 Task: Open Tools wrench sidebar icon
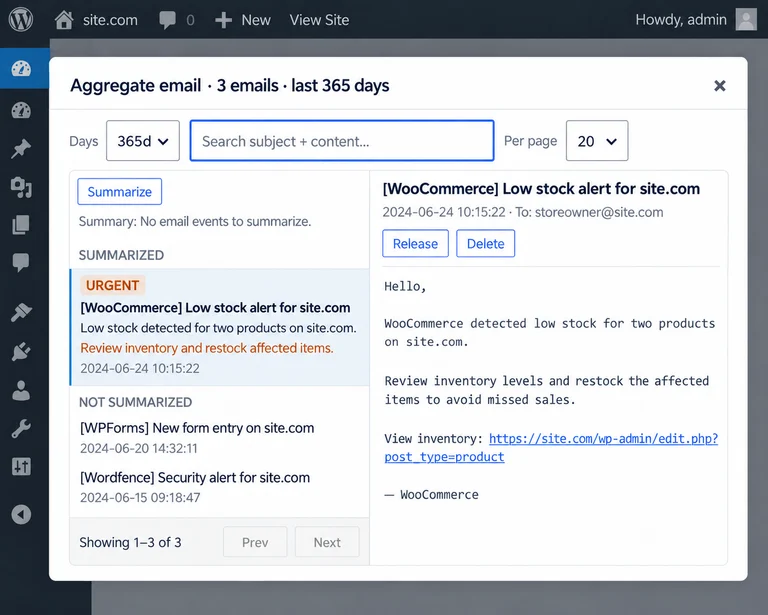(x=21, y=428)
